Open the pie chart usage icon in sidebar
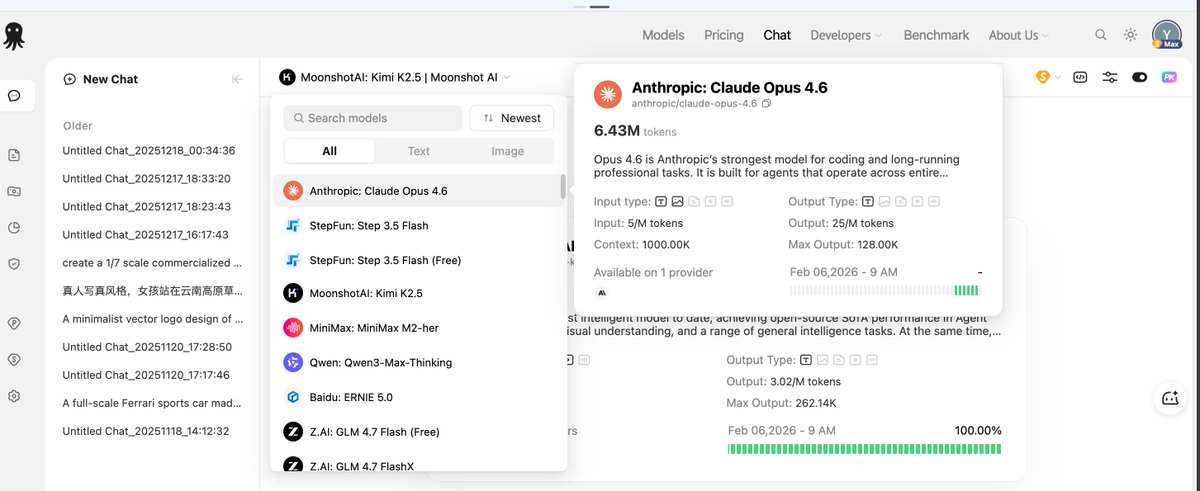The width and height of the screenshot is (1200, 491). point(14,227)
